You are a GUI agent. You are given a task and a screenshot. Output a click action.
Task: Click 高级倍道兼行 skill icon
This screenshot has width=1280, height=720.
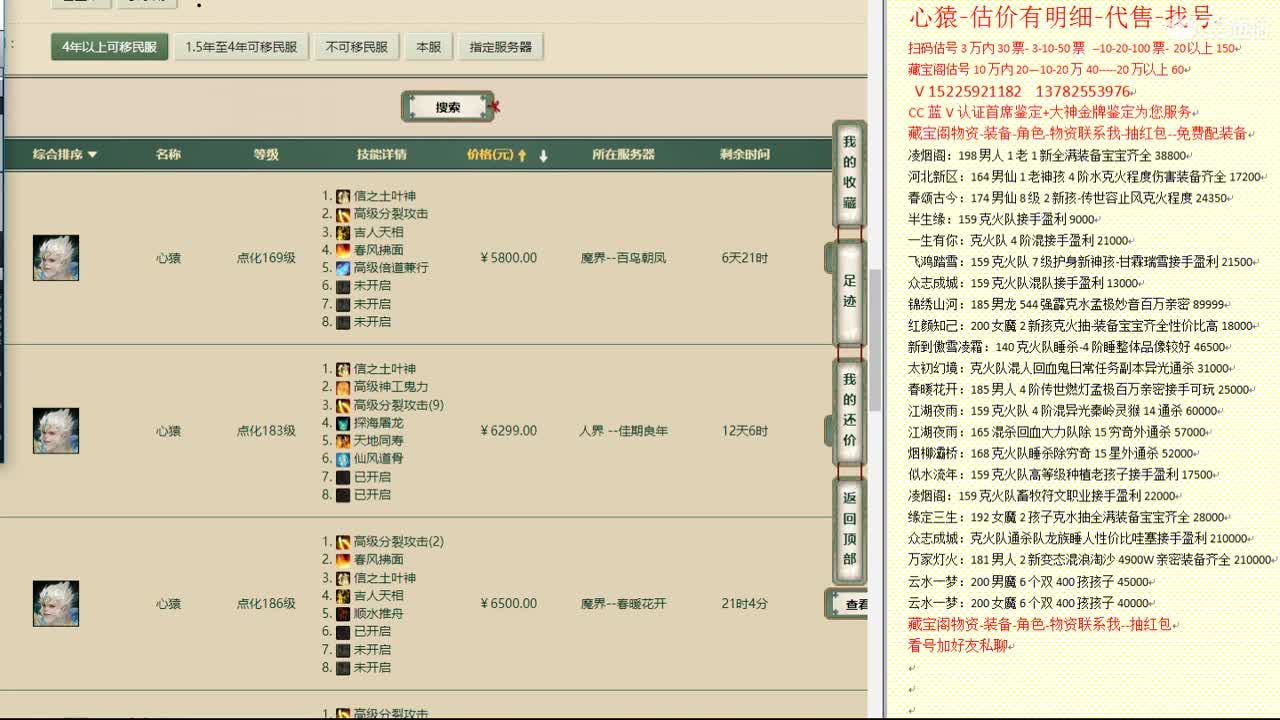(x=343, y=268)
